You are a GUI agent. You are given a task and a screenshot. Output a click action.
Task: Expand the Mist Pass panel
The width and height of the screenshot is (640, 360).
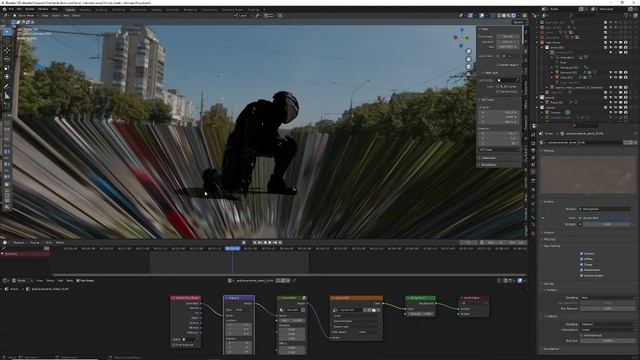pyautogui.click(x=550, y=239)
